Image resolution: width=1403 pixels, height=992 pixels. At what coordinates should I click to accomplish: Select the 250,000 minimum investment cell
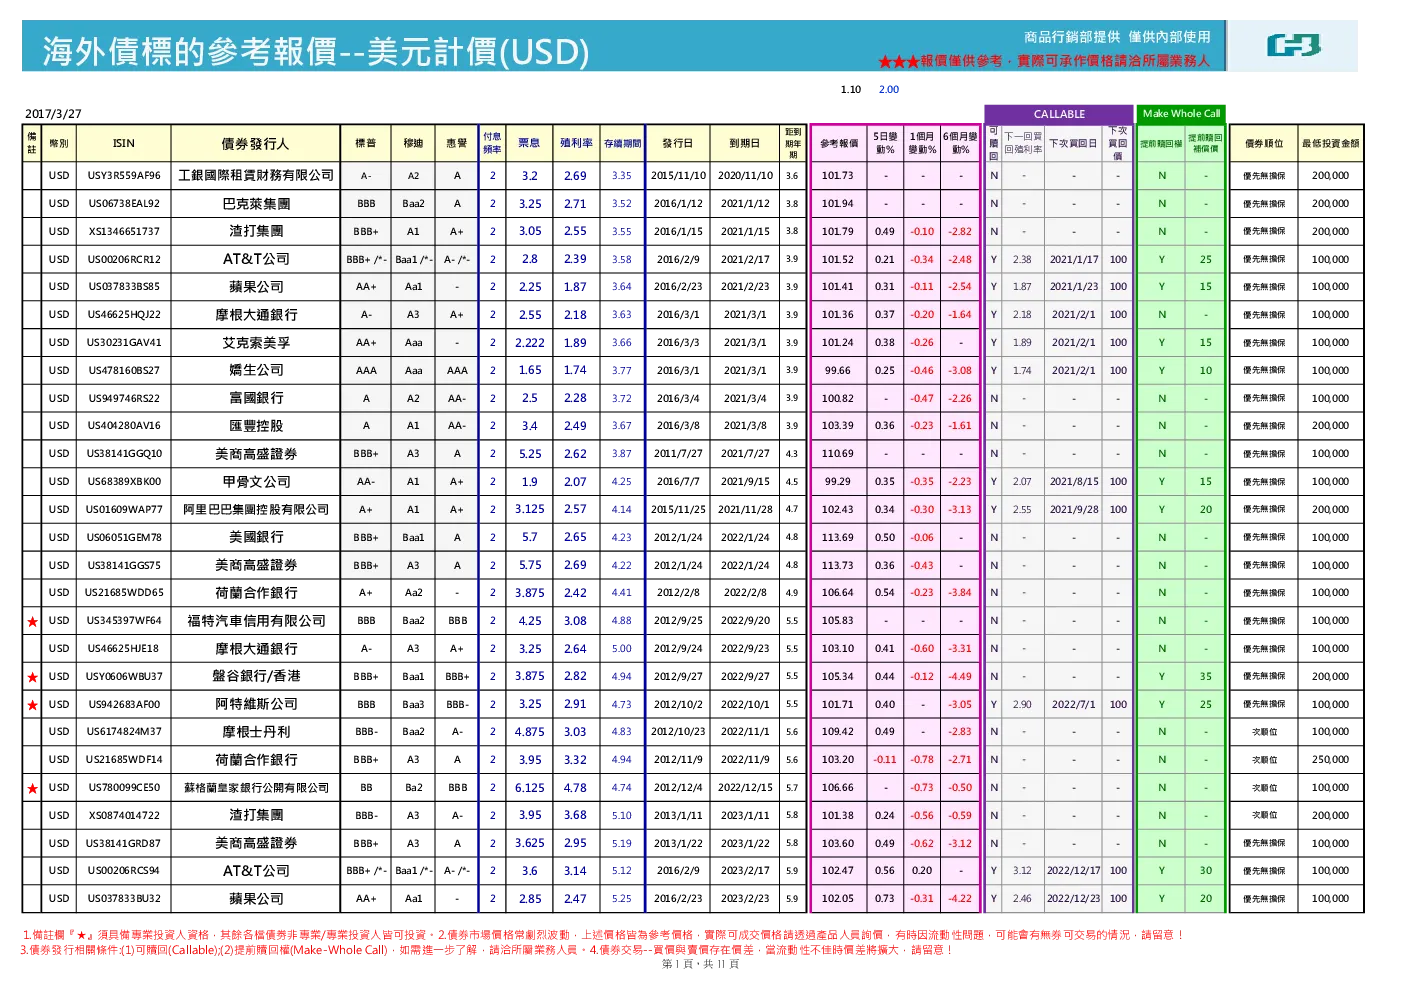click(x=1330, y=760)
